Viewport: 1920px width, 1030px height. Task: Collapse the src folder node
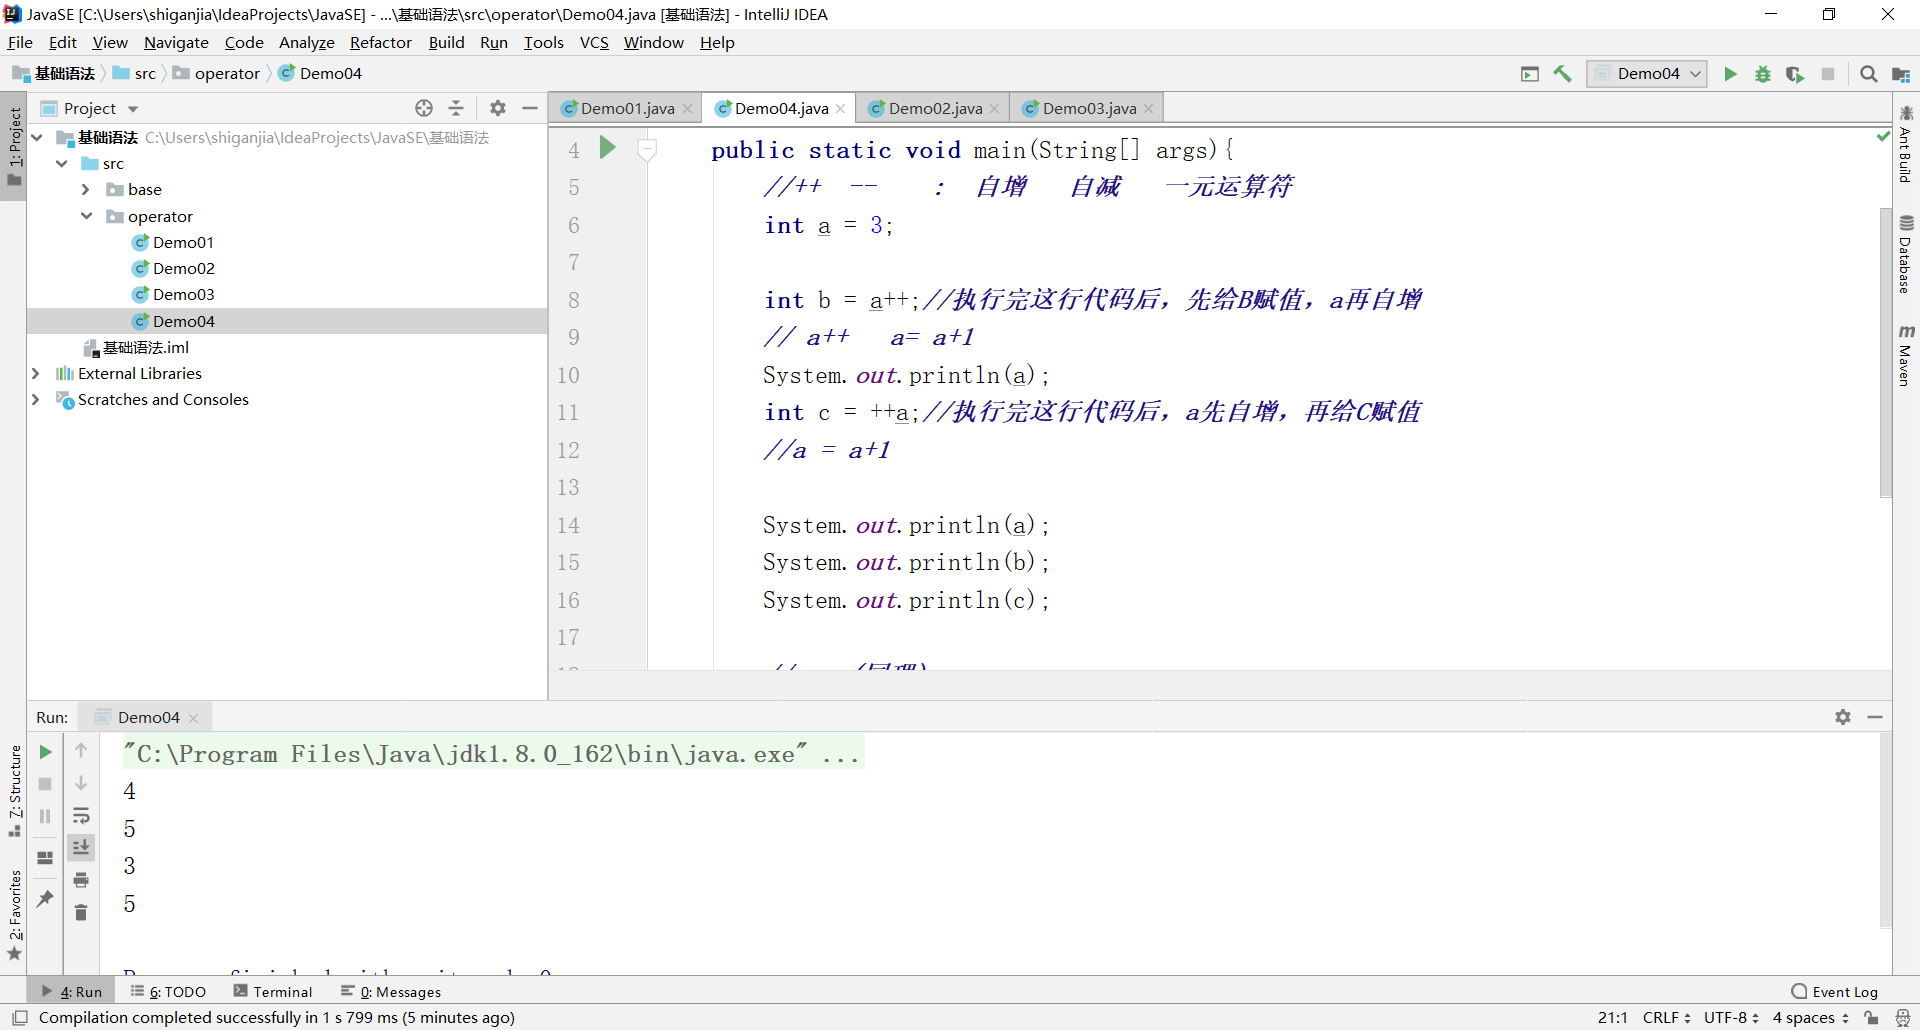pyautogui.click(x=62, y=163)
